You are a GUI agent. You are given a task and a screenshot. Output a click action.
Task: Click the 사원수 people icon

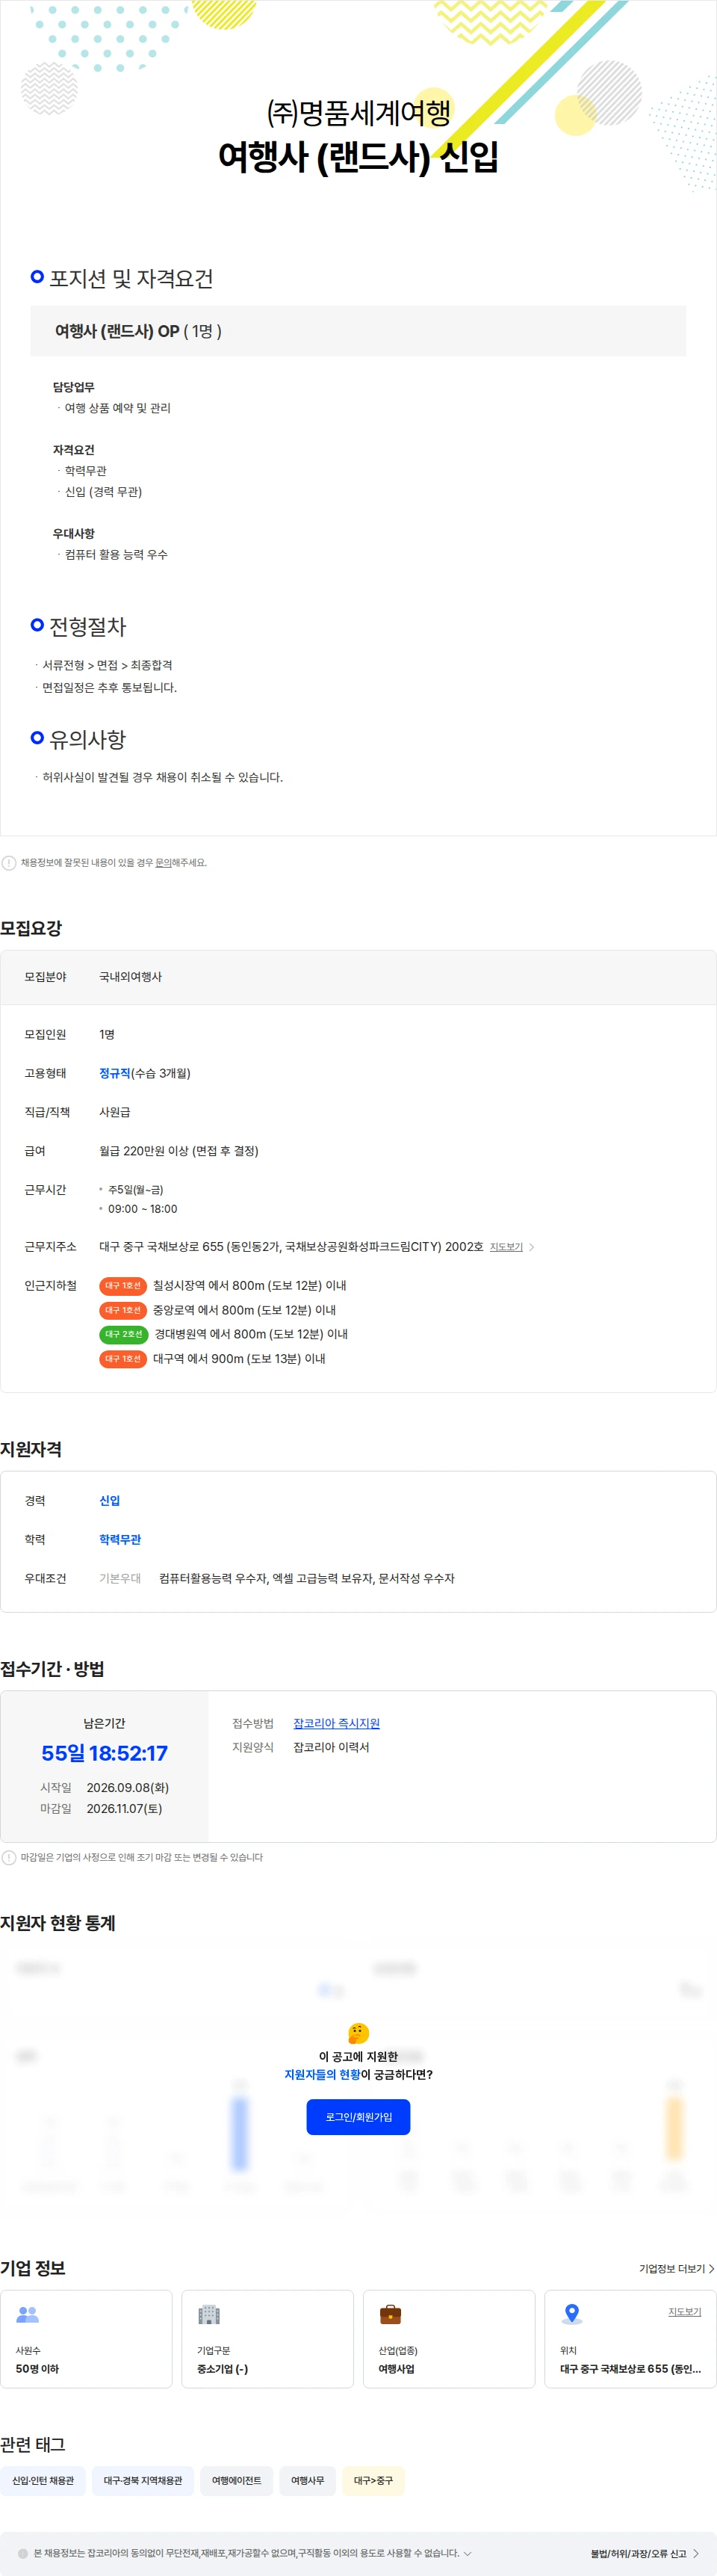pos(28,2314)
